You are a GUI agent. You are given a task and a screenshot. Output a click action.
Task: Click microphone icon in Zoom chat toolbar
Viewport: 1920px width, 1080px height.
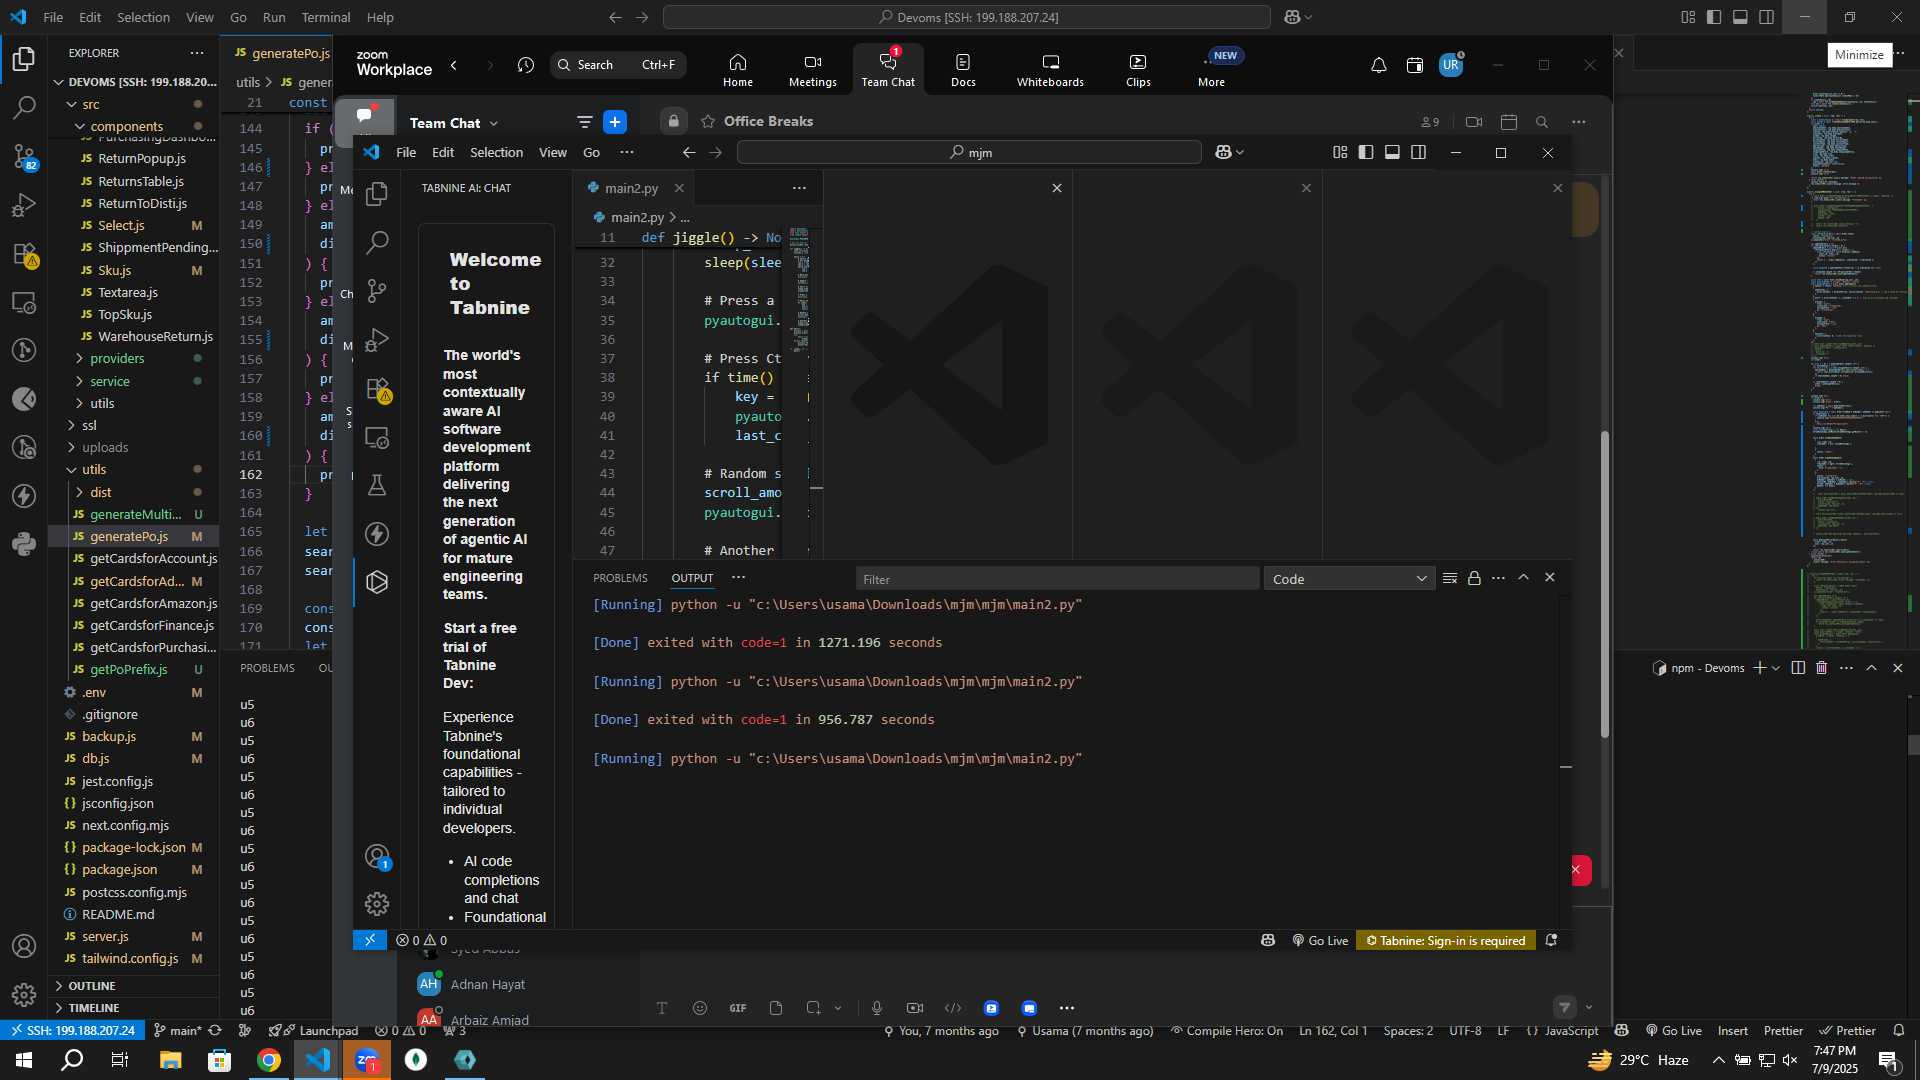click(877, 1008)
